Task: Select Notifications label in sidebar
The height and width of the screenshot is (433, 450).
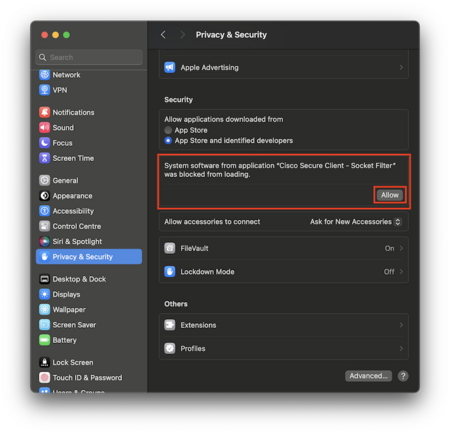Action: tap(73, 112)
